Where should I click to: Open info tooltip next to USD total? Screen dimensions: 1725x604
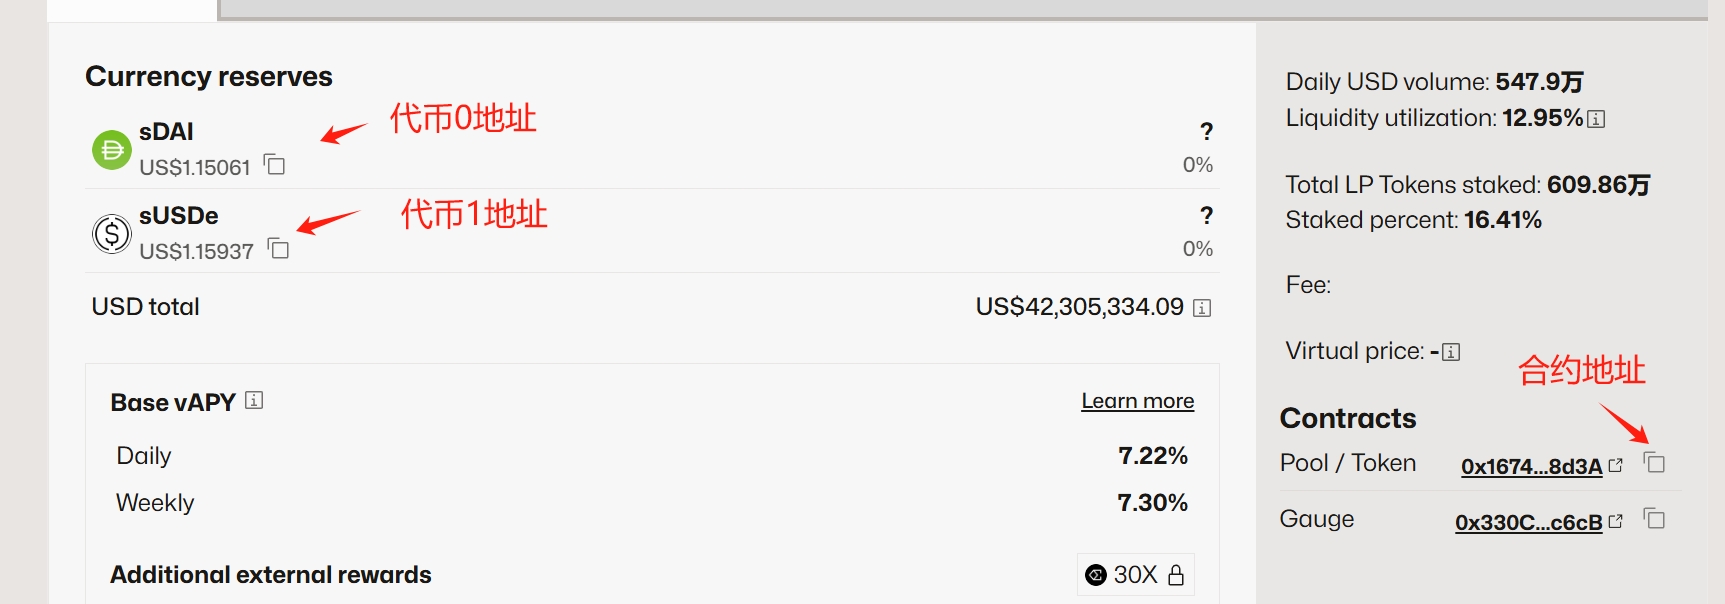coord(1202,308)
